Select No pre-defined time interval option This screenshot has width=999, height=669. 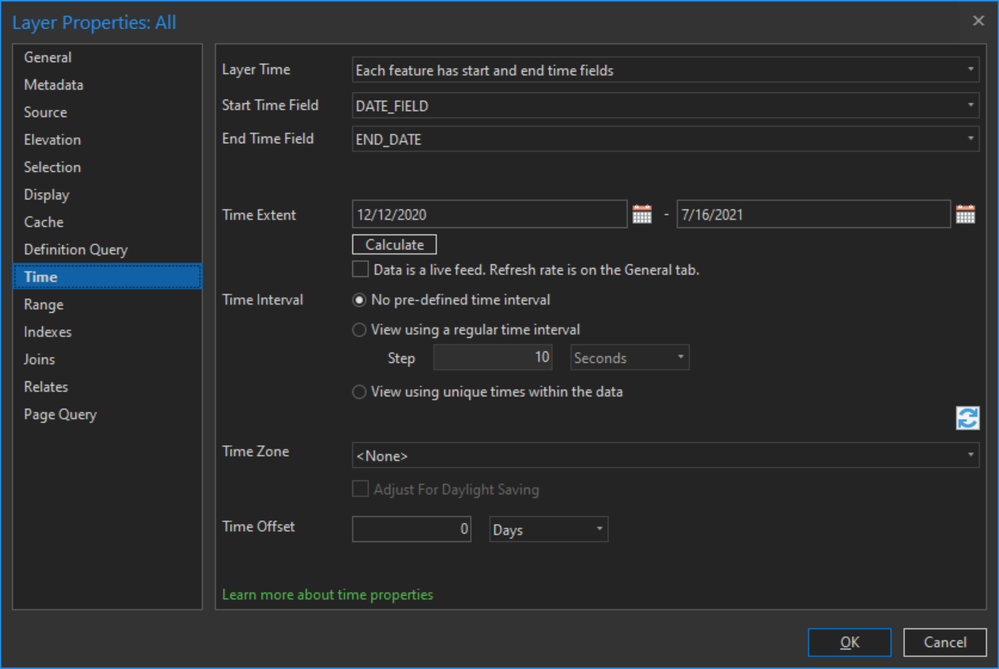coord(360,300)
